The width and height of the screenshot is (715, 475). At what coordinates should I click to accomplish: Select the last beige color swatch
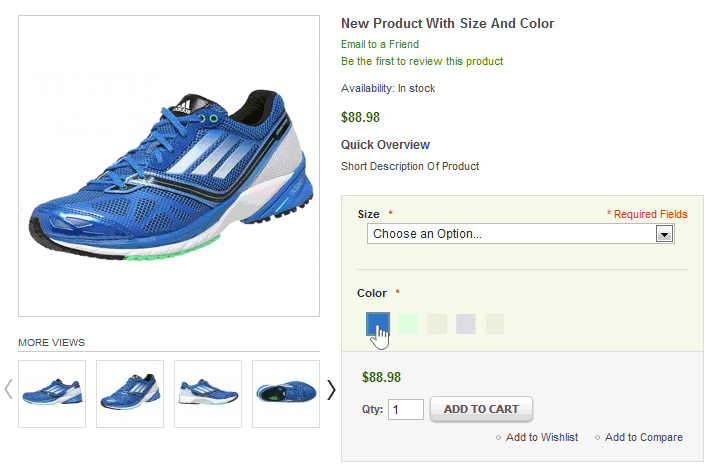[x=495, y=324]
